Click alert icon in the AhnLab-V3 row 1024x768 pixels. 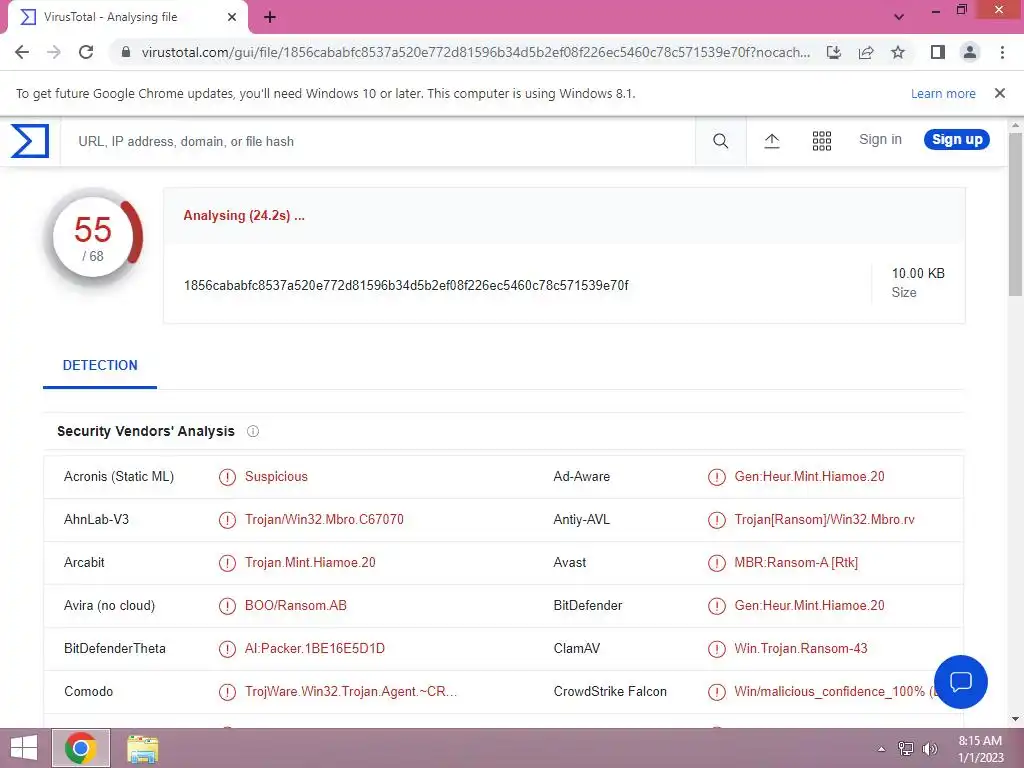click(227, 520)
